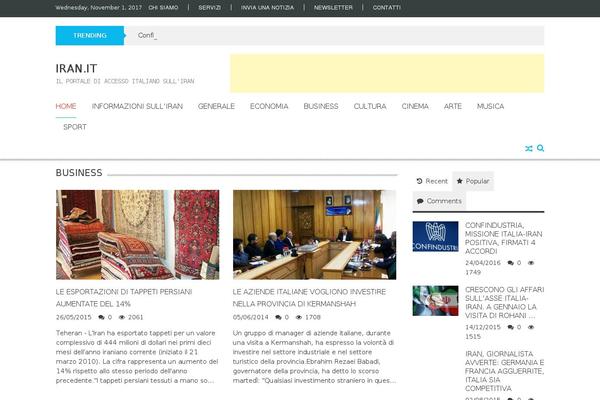Open the Confindustria logo thumbnail
The image size is (600, 400).
tap(435, 237)
